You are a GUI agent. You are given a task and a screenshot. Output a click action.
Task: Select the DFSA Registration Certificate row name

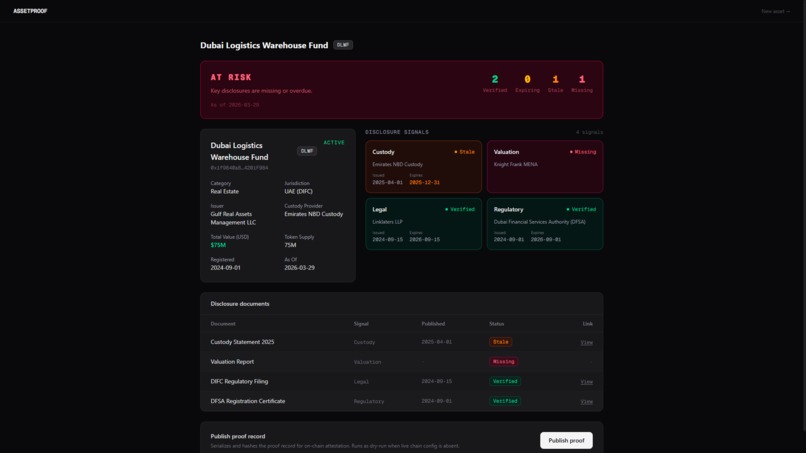tap(247, 401)
